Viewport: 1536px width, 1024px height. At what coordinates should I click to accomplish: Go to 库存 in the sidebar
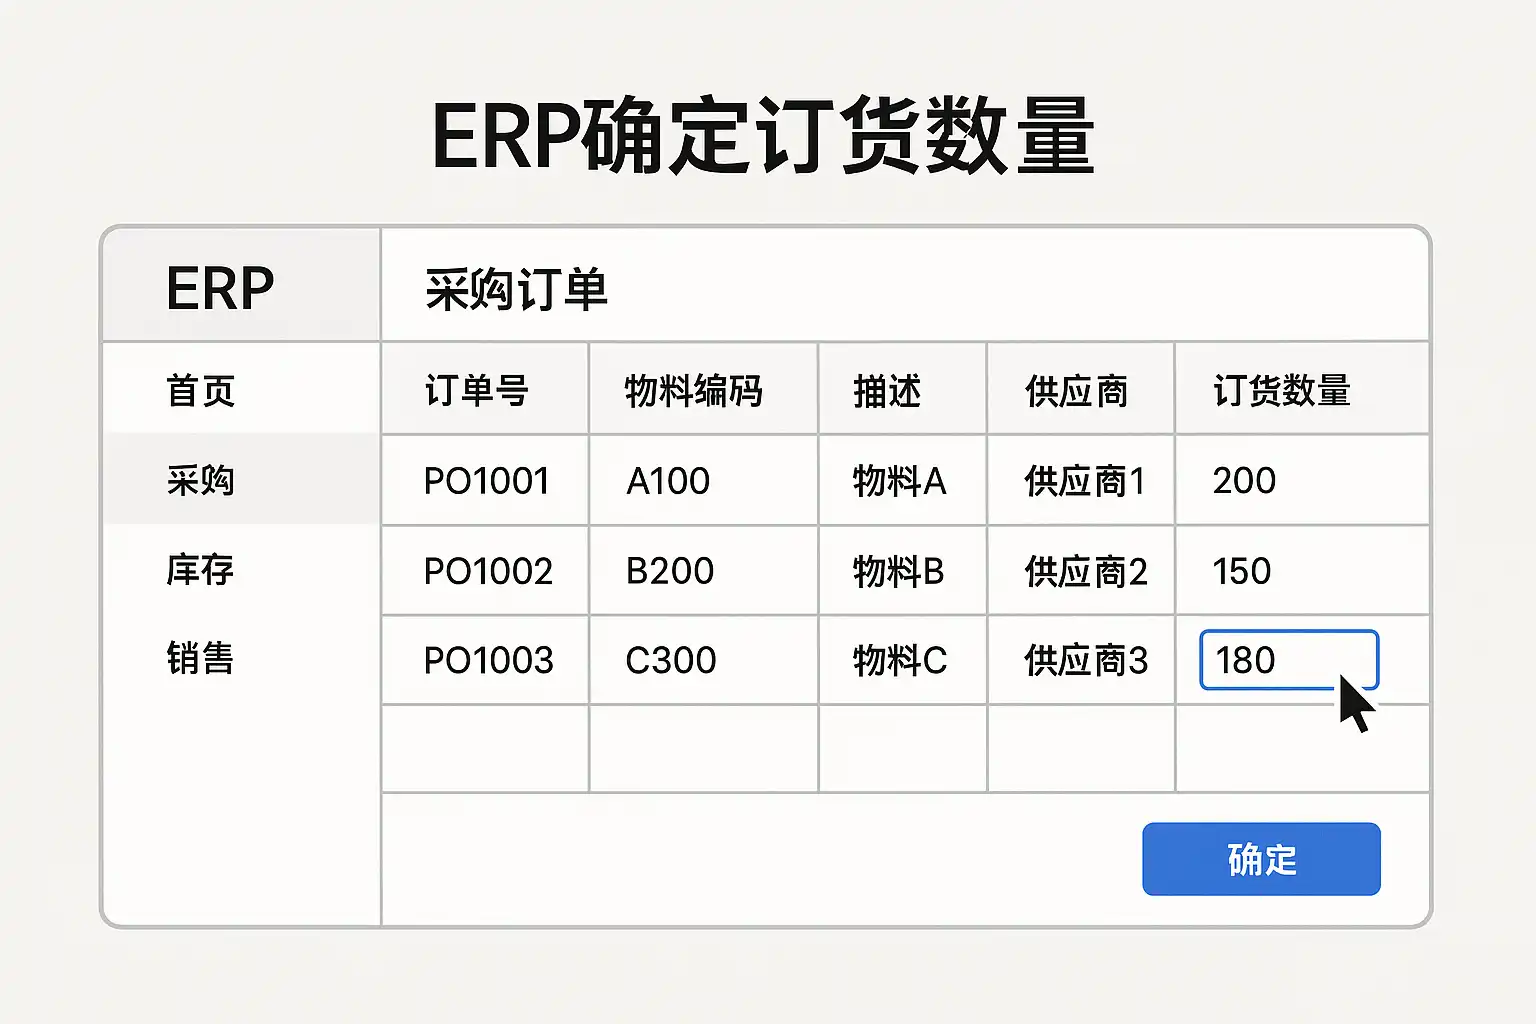[201, 570]
